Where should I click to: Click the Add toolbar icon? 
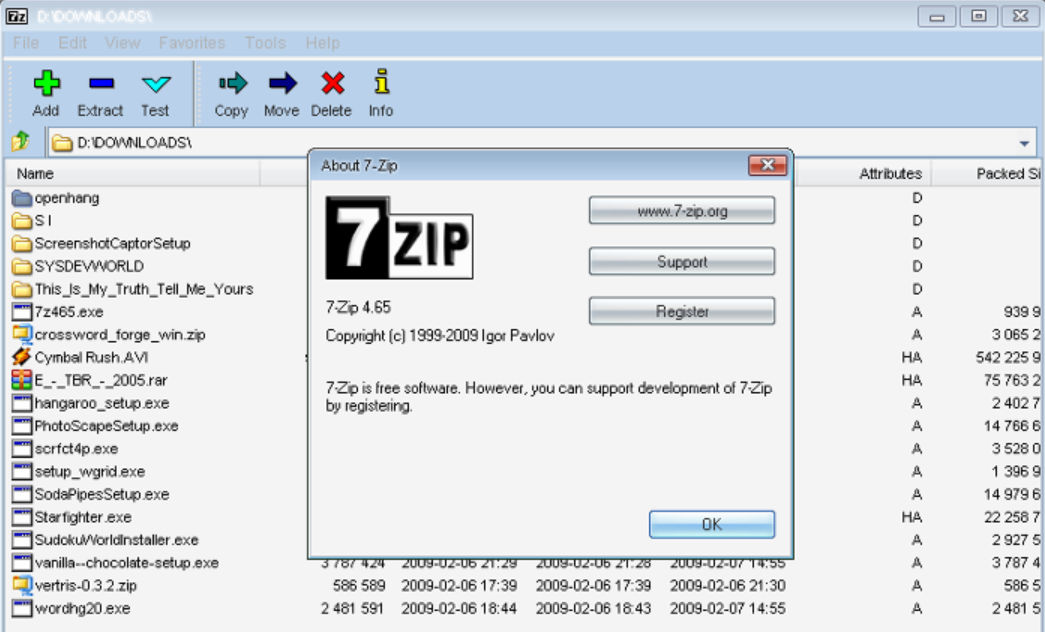coord(47,83)
